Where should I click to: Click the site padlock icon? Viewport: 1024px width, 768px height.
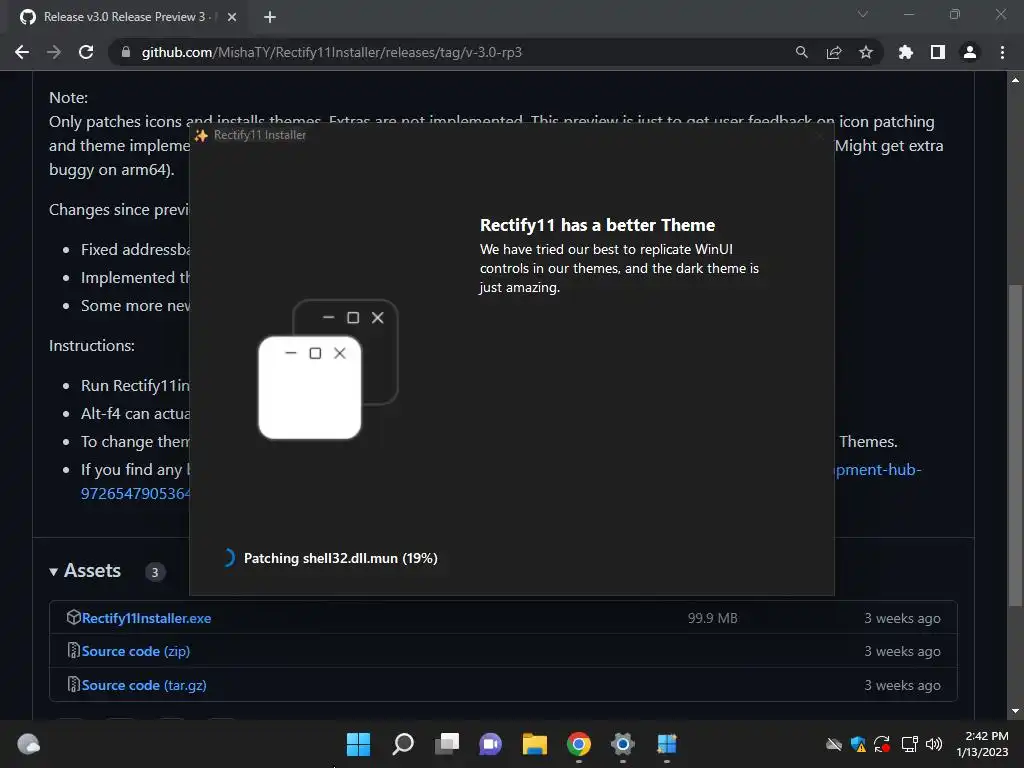coord(125,52)
